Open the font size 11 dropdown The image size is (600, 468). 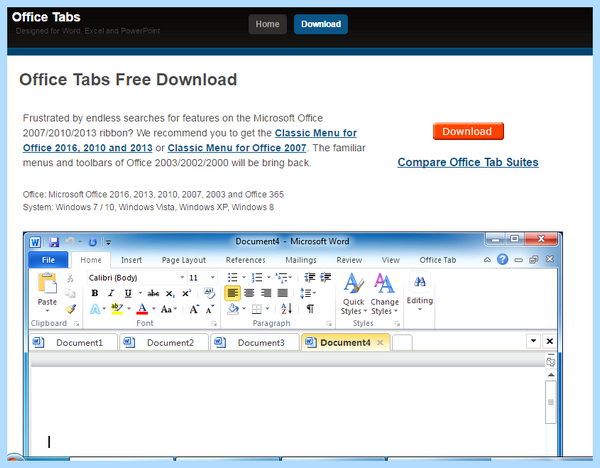click(212, 277)
